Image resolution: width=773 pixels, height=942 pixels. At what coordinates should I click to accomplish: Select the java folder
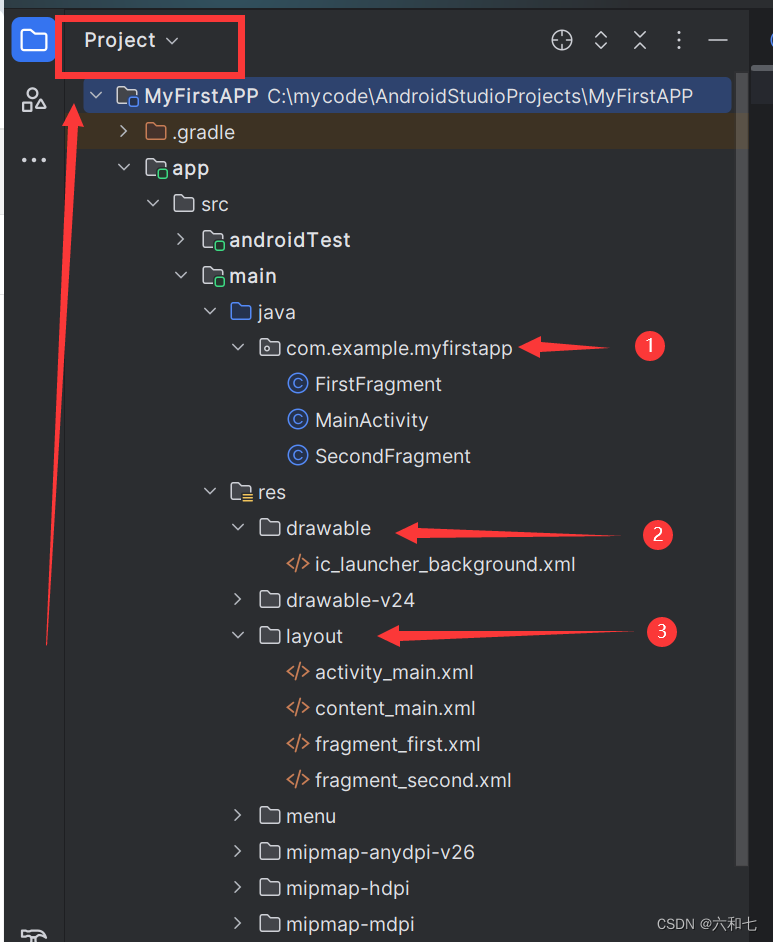click(263, 312)
